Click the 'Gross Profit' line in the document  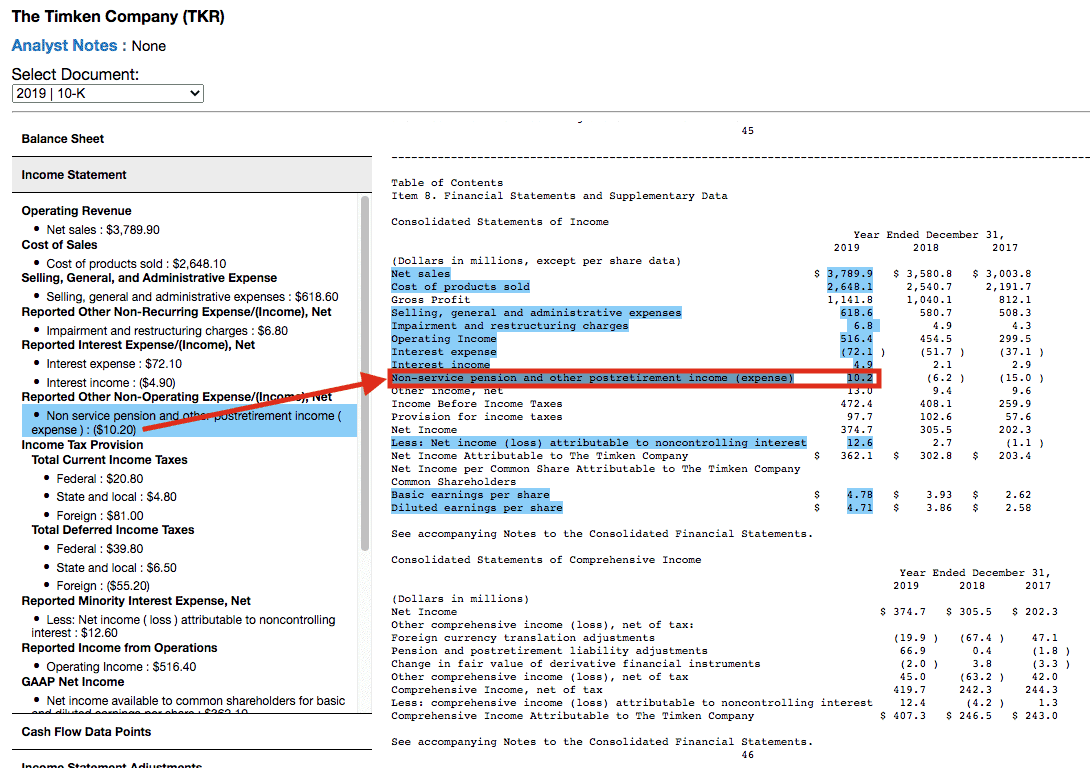coord(430,300)
